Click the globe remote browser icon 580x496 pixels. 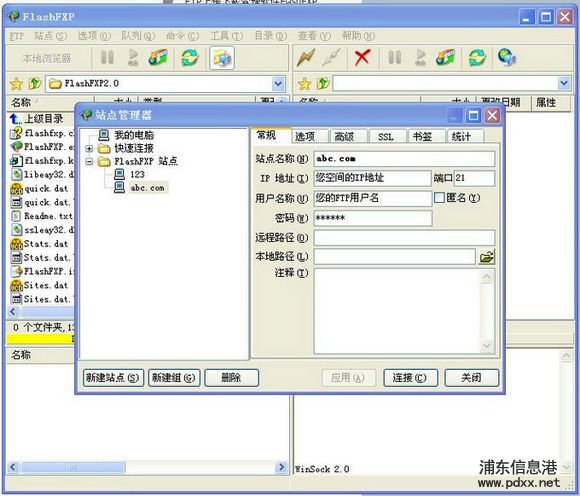click(507, 57)
